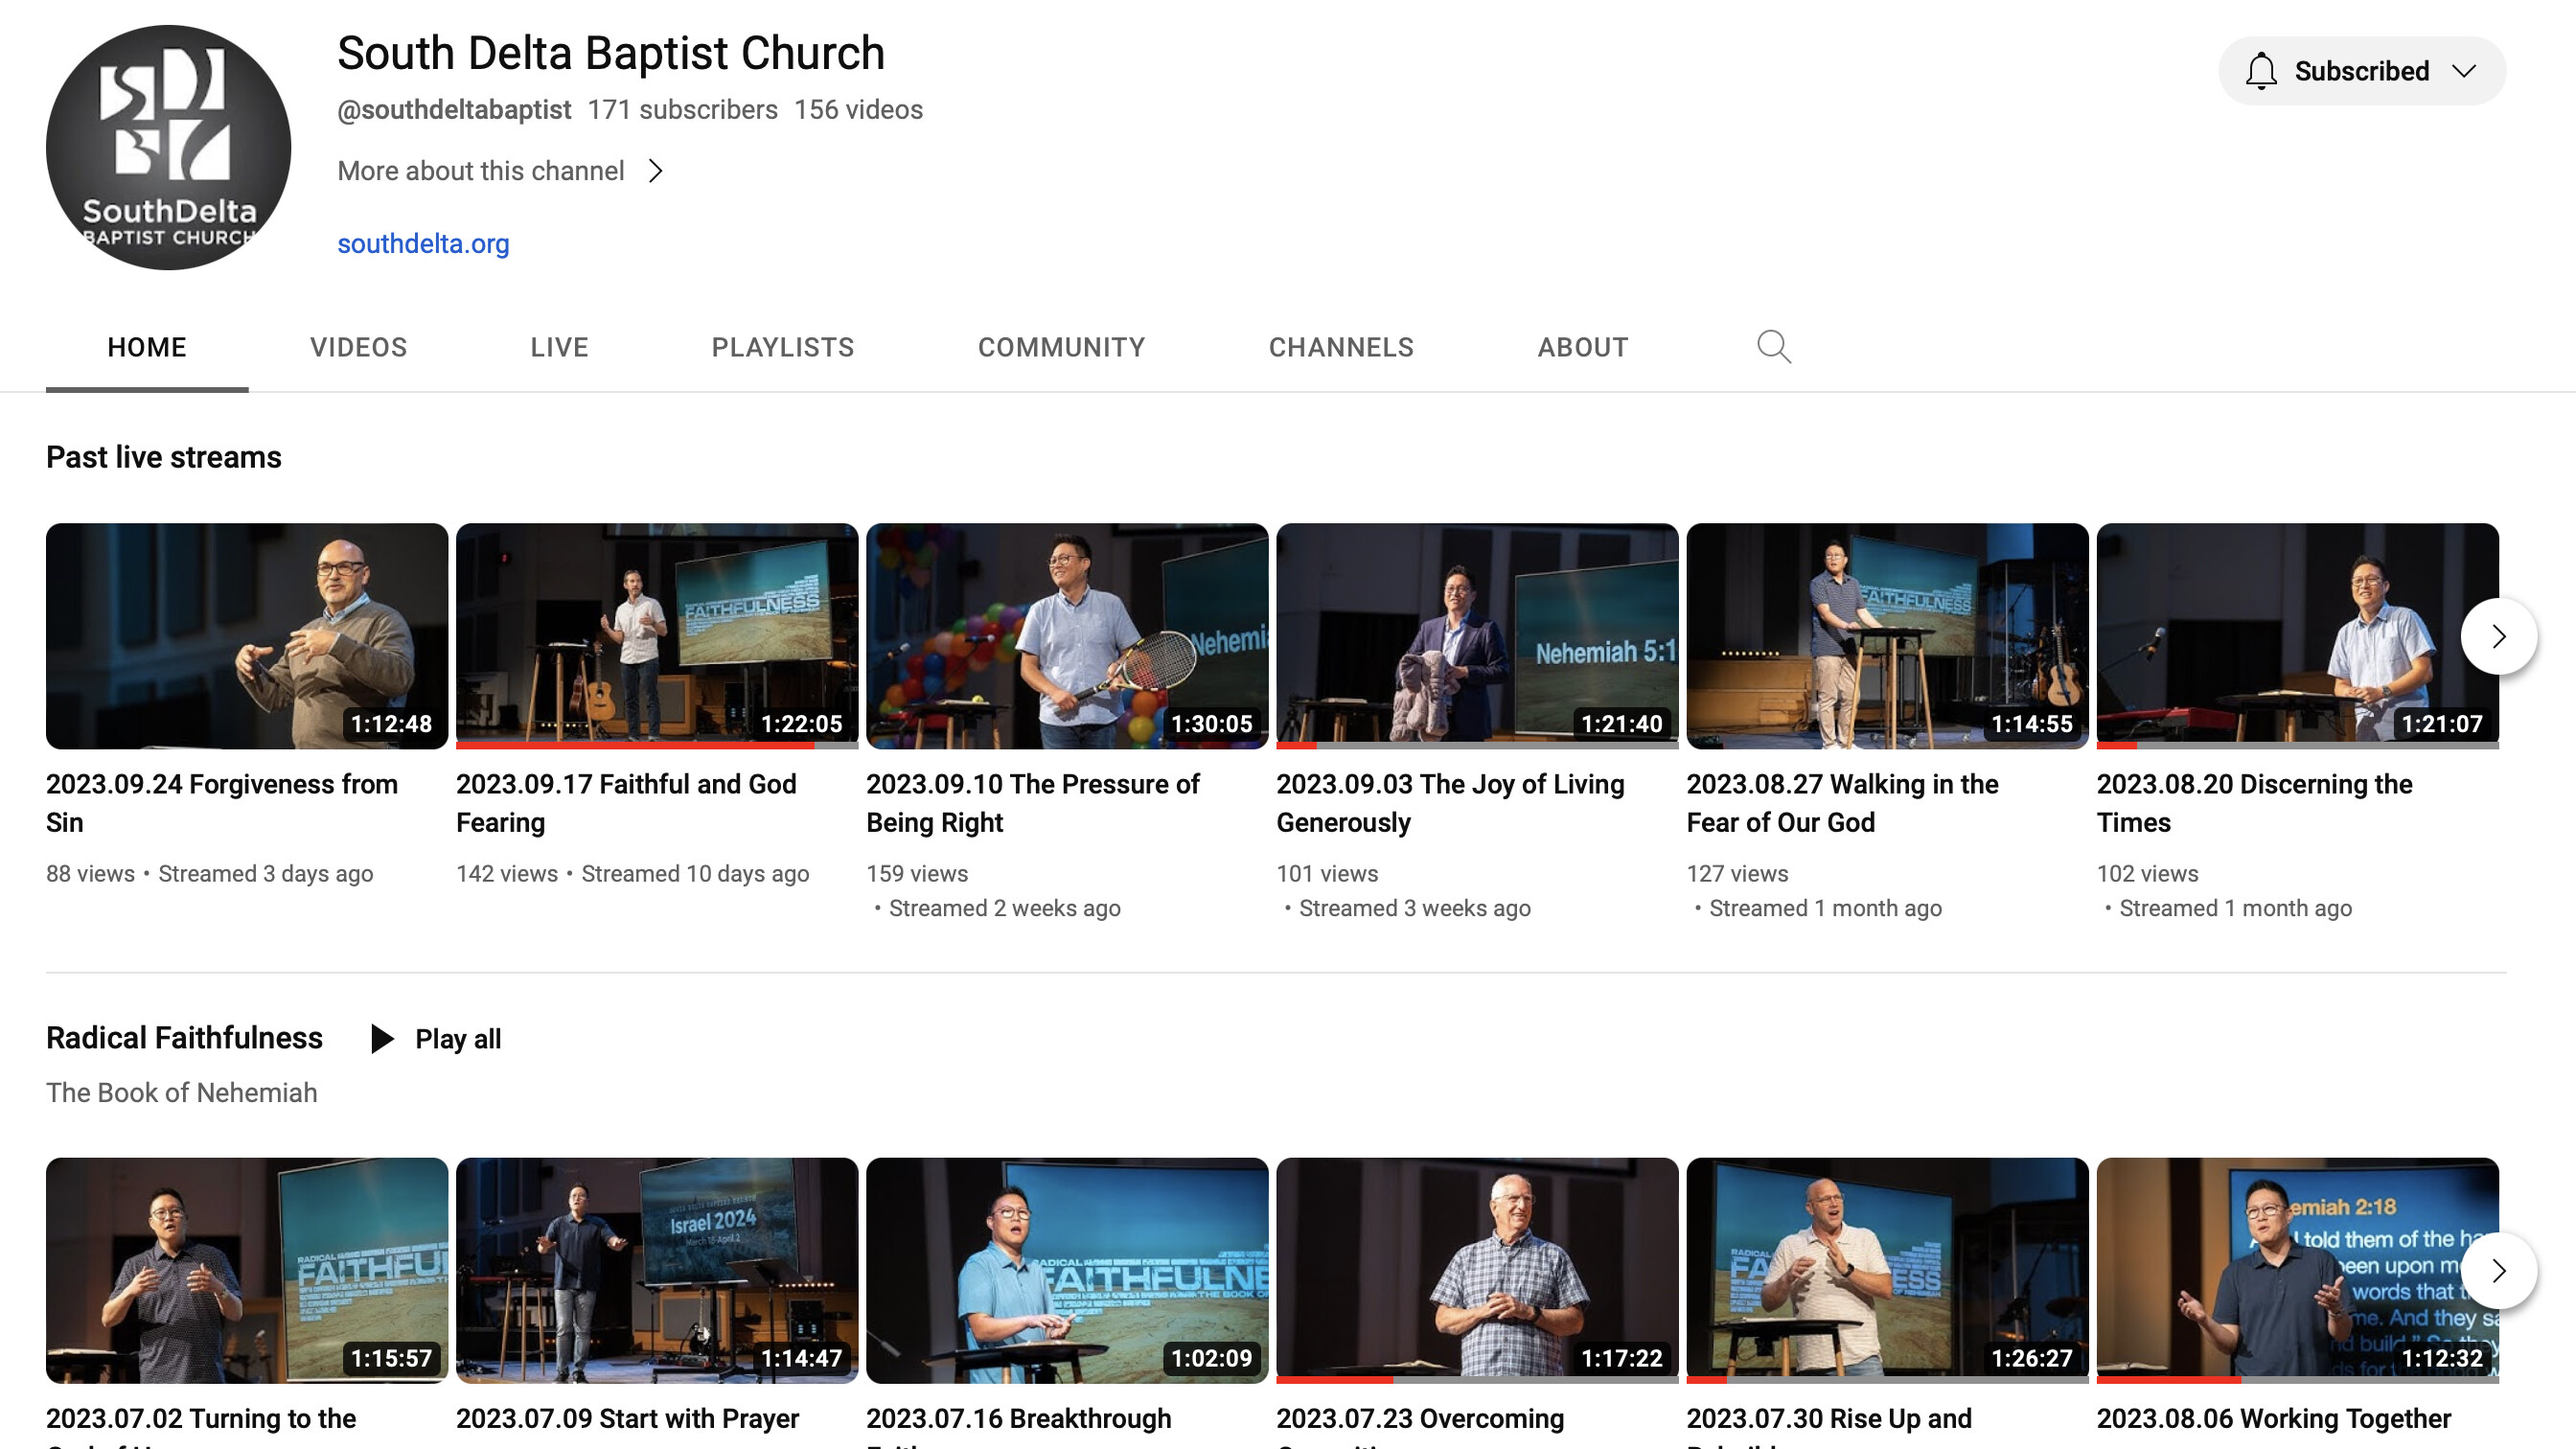
Task: Show next Radical Faithfulness videos arrow
Action: point(2498,1271)
